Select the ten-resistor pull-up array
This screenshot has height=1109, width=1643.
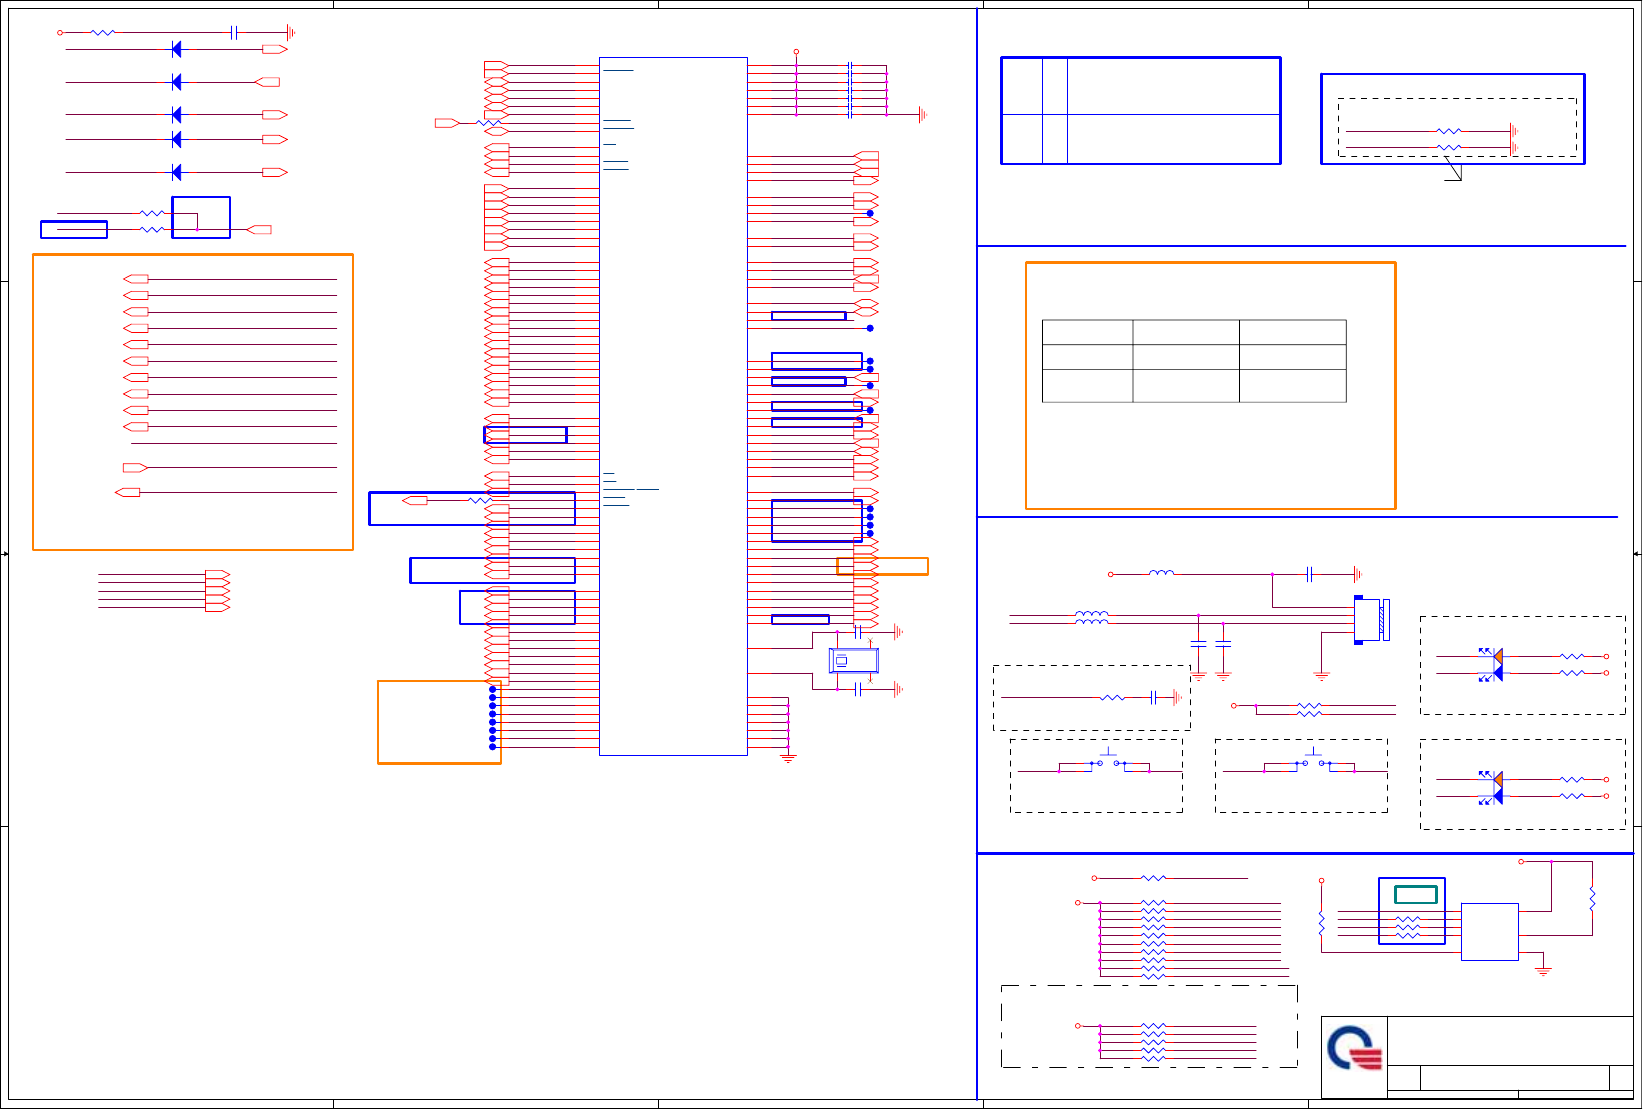click(1153, 940)
